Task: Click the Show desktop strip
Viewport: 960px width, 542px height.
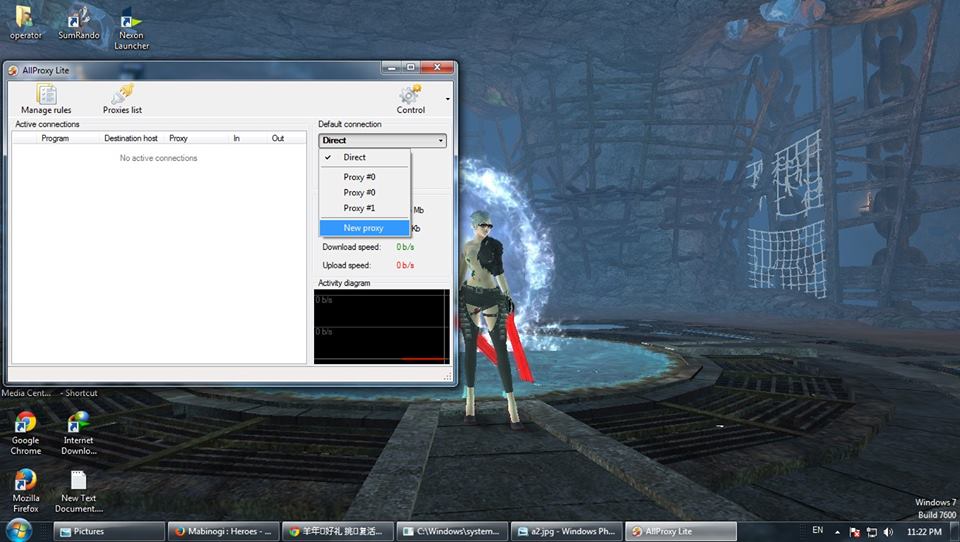Action: pos(955,532)
